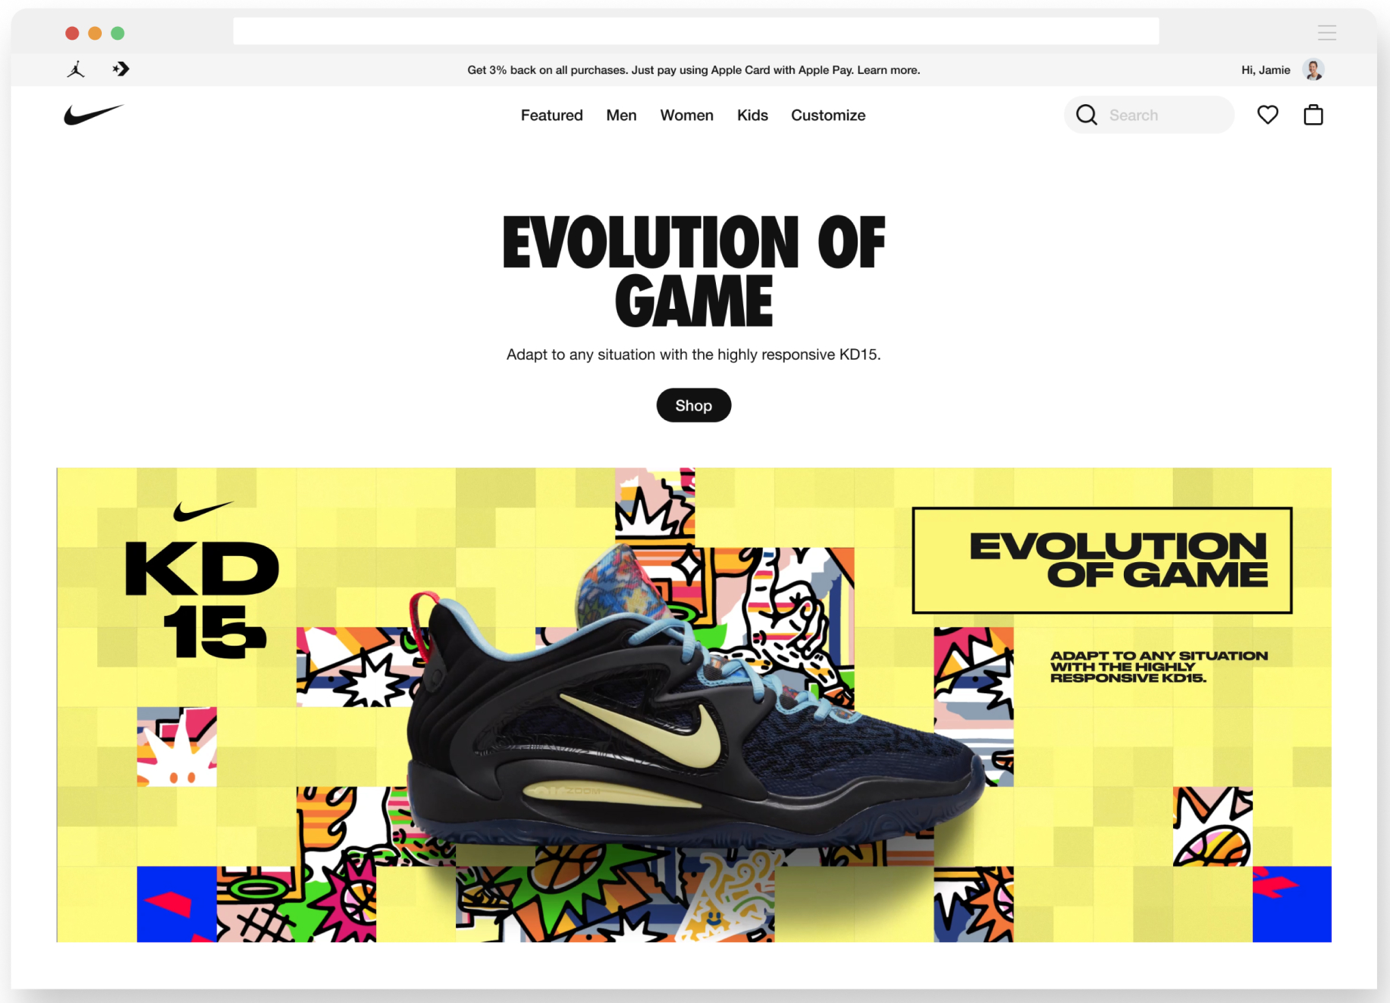Click the green maximize window button
The height and width of the screenshot is (1003, 1390).
(x=118, y=33)
